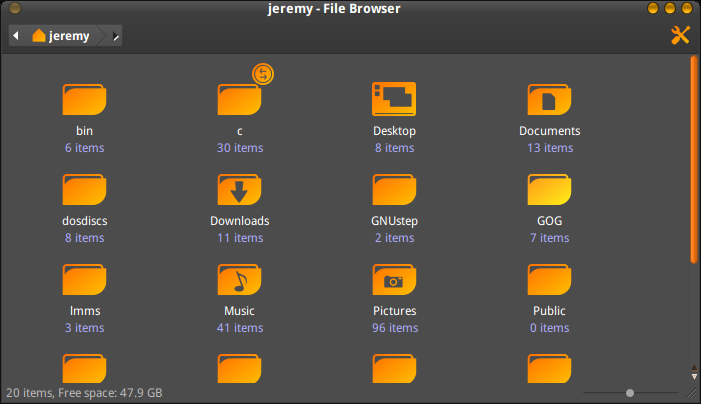Select the 'Downloads' folder name label
The image size is (701, 404).
tap(240, 221)
